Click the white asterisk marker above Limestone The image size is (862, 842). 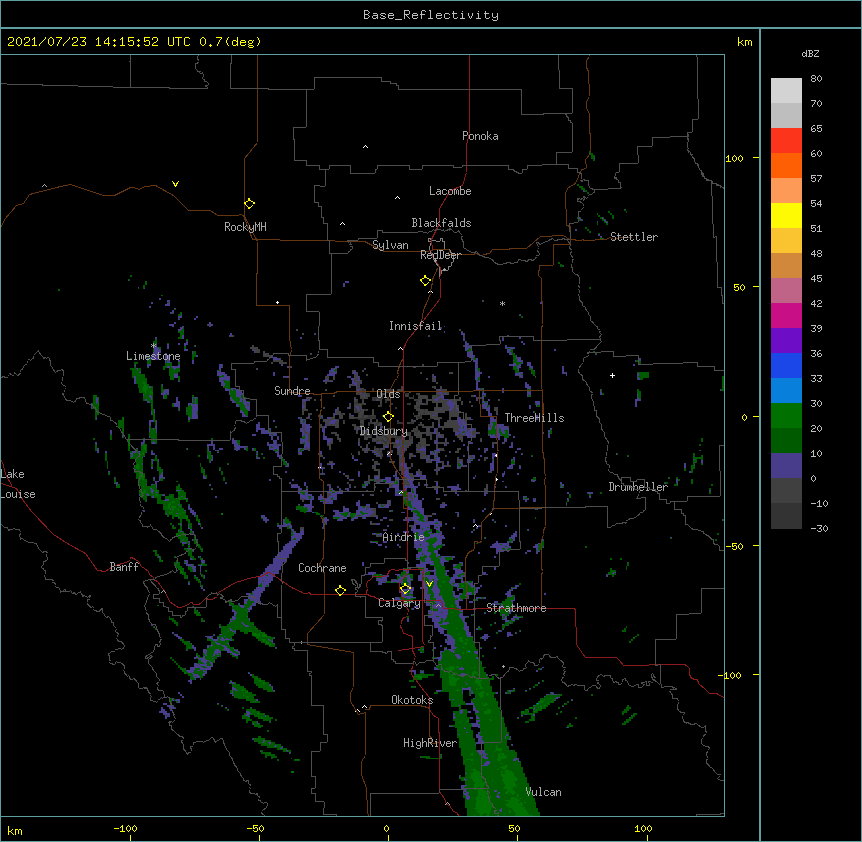[x=154, y=345]
